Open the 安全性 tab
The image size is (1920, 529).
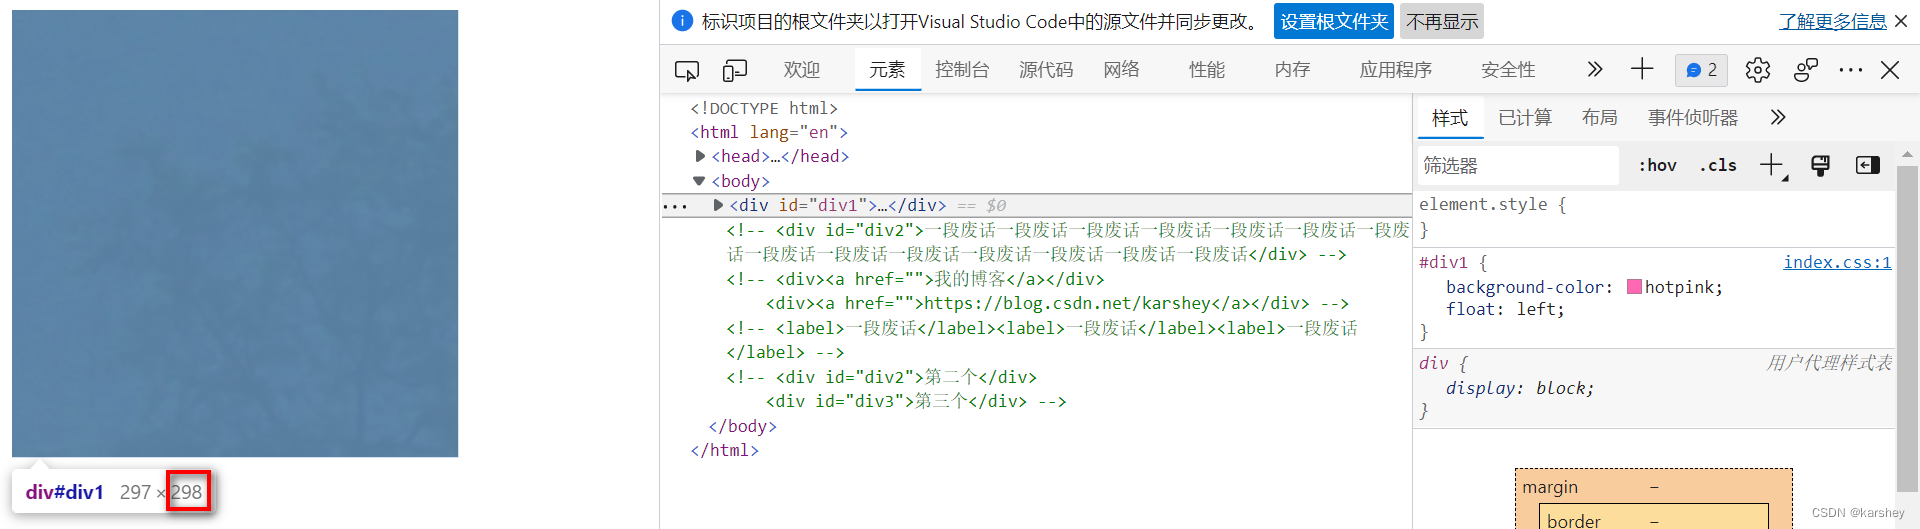1508,69
